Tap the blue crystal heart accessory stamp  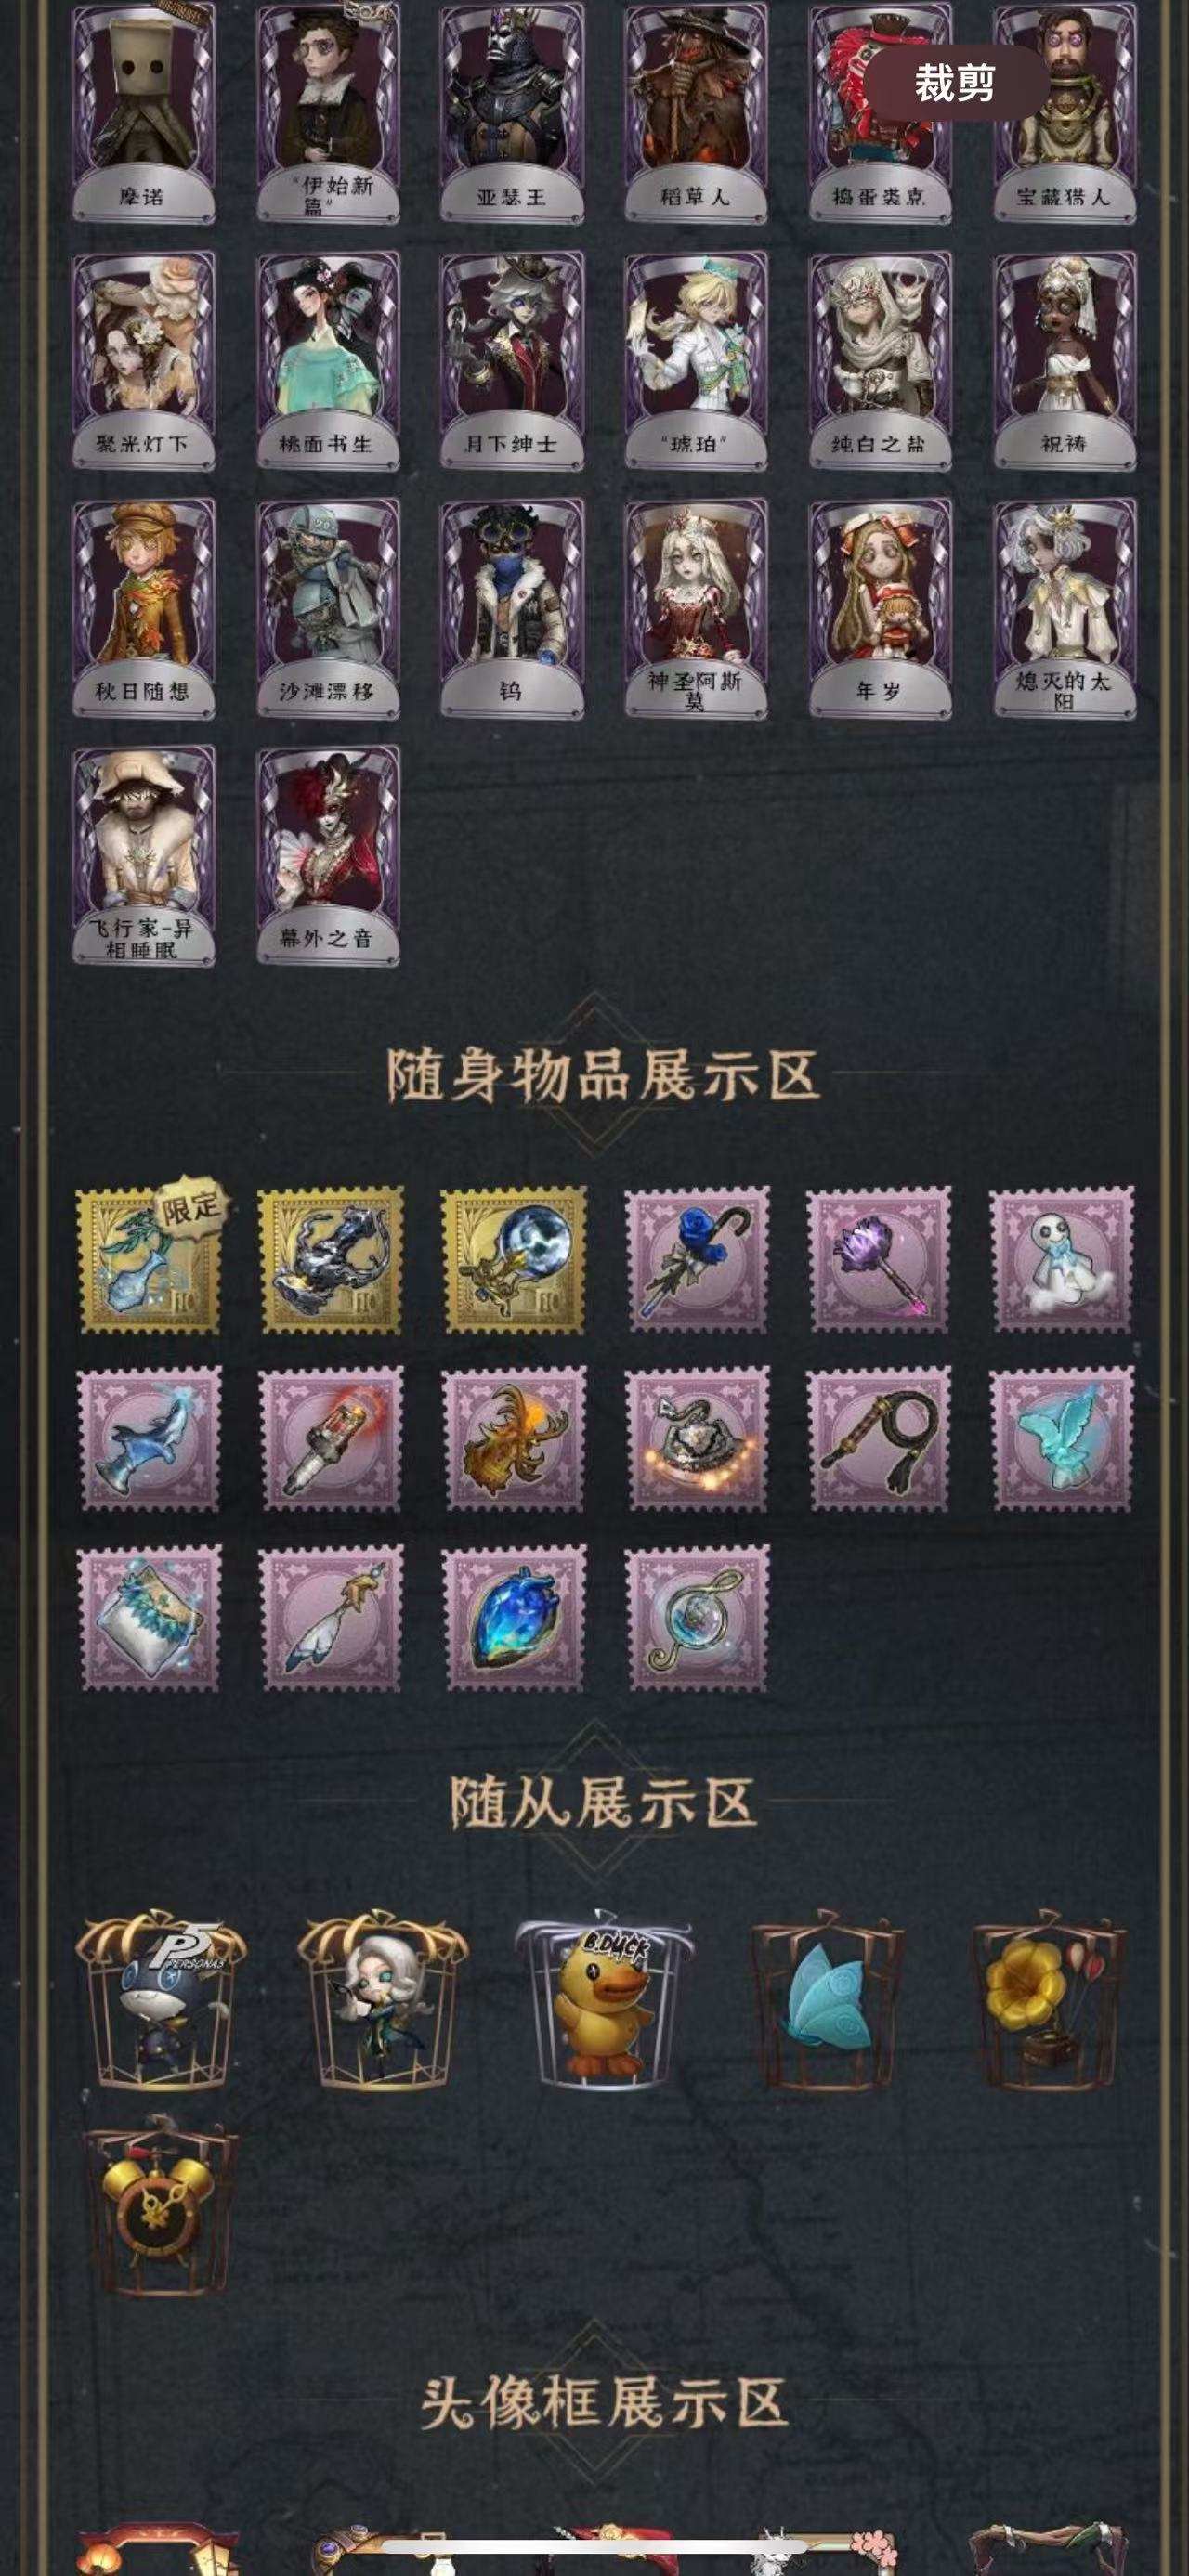[514, 1618]
